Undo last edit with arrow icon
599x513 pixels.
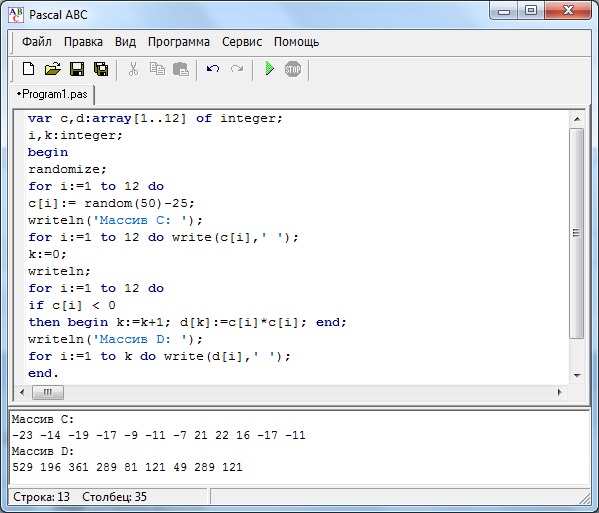(213, 69)
